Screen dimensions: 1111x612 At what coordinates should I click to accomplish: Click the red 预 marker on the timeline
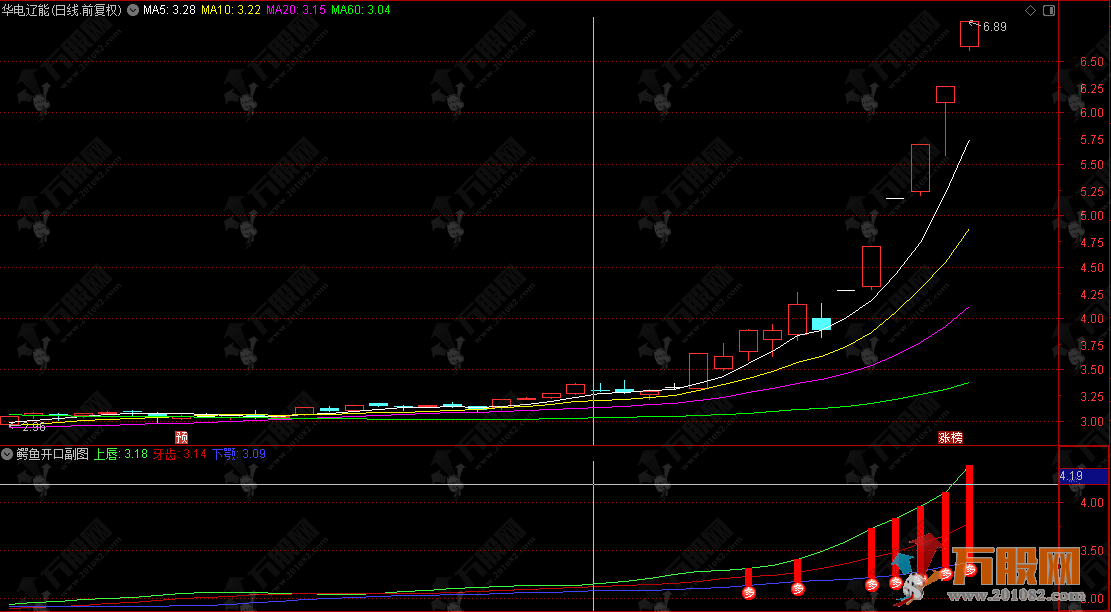tap(181, 437)
